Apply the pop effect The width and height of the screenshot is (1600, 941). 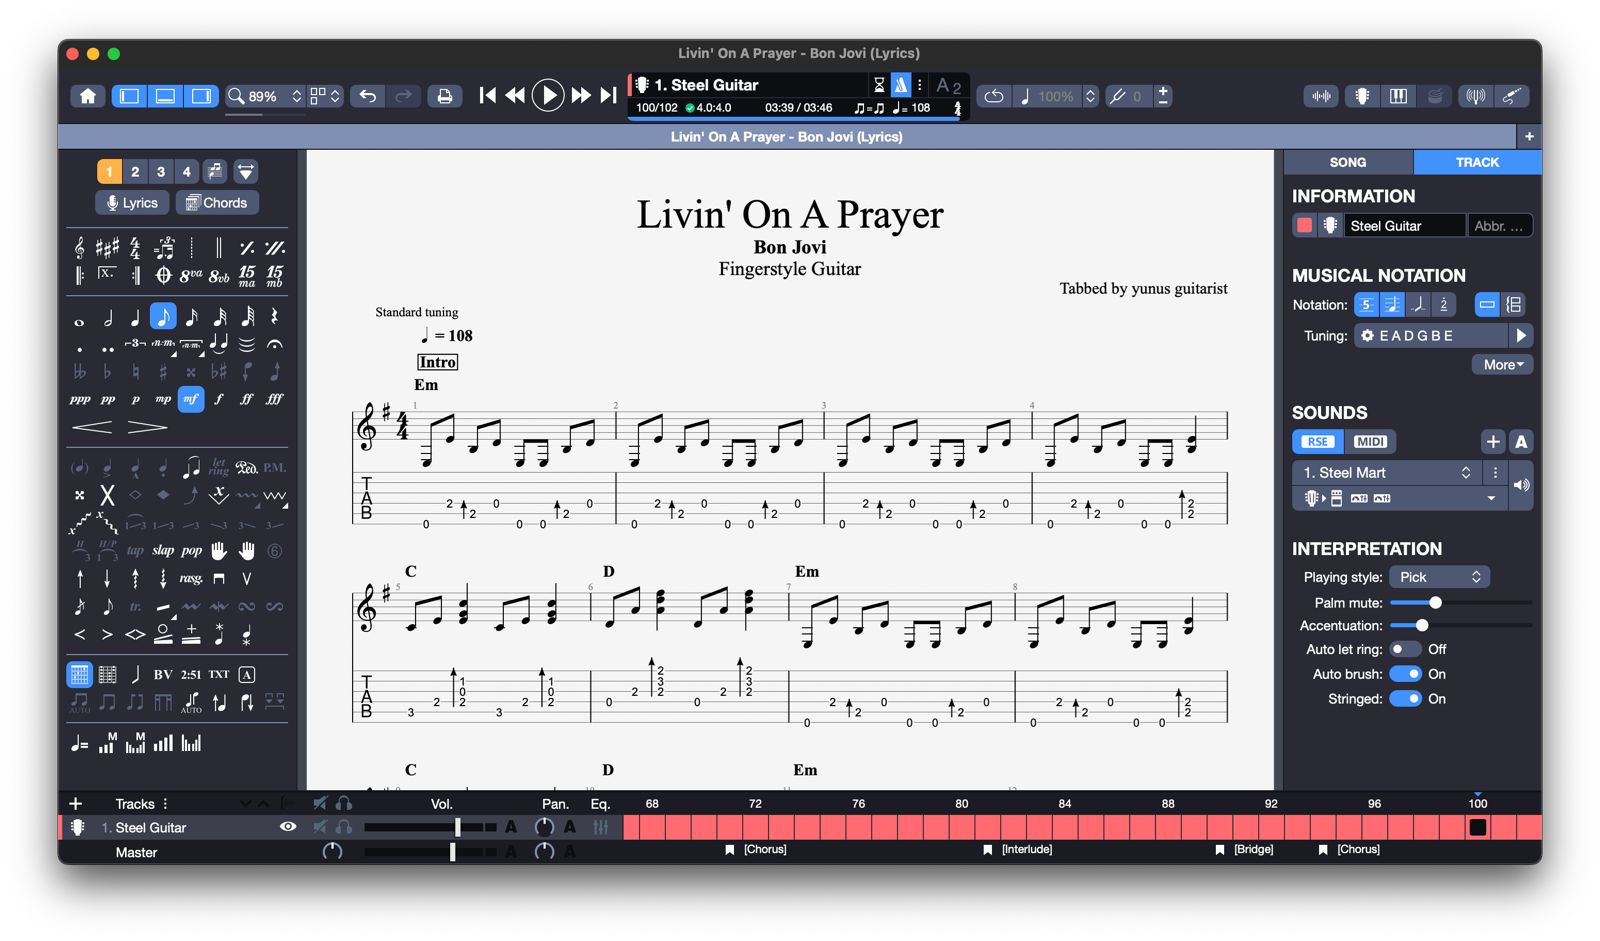pos(191,550)
